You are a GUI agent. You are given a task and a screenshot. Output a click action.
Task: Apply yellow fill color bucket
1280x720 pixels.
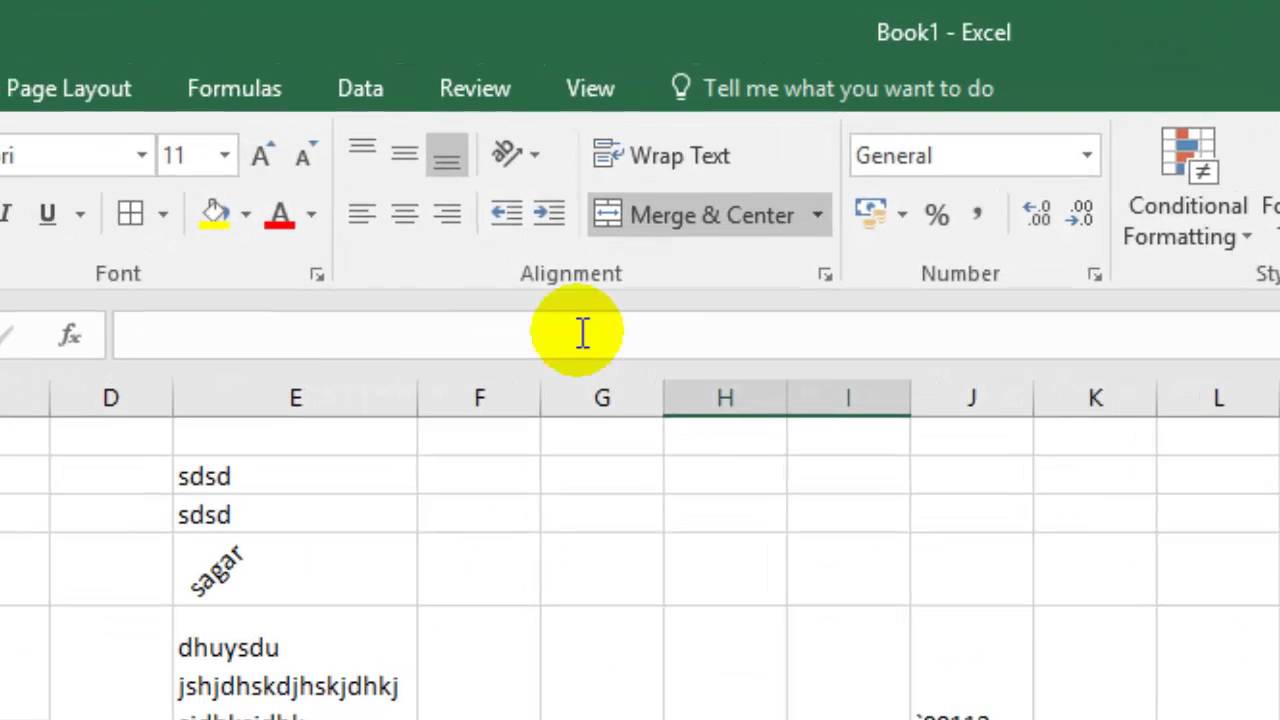pyautogui.click(x=215, y=214)
